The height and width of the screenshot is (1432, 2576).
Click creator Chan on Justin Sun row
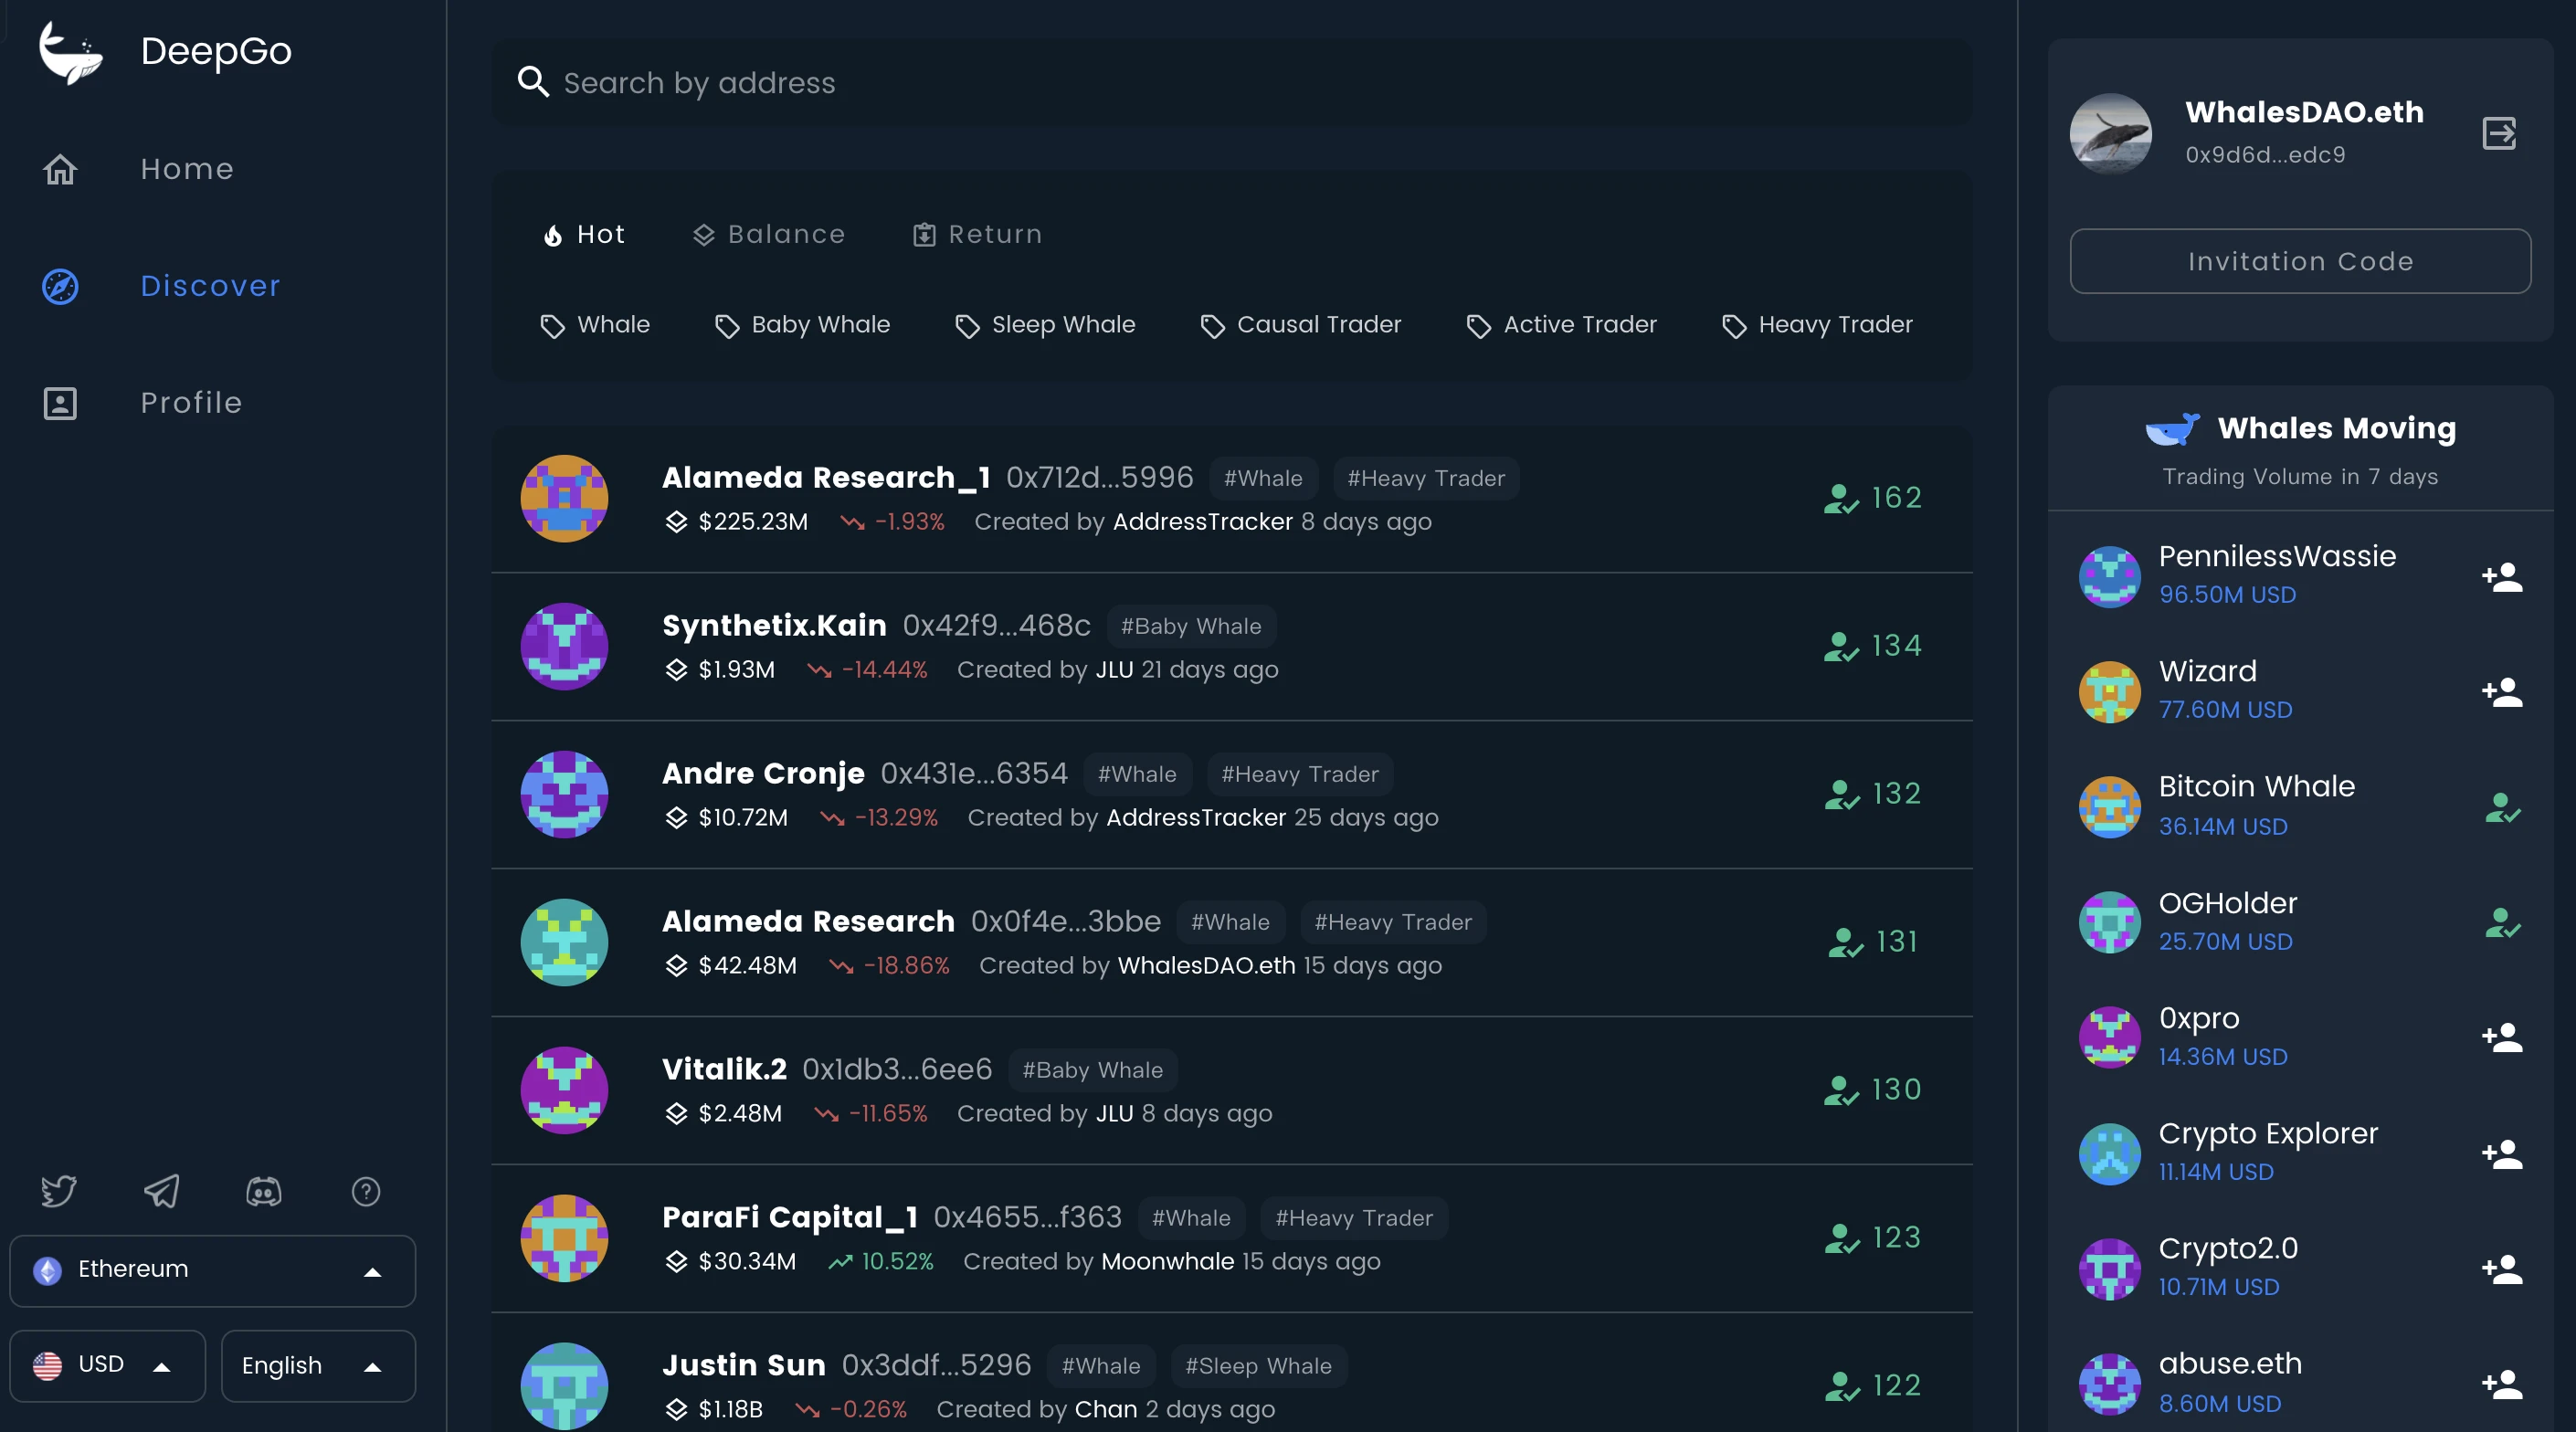pyautogui.click(x=1105, y=1410)
